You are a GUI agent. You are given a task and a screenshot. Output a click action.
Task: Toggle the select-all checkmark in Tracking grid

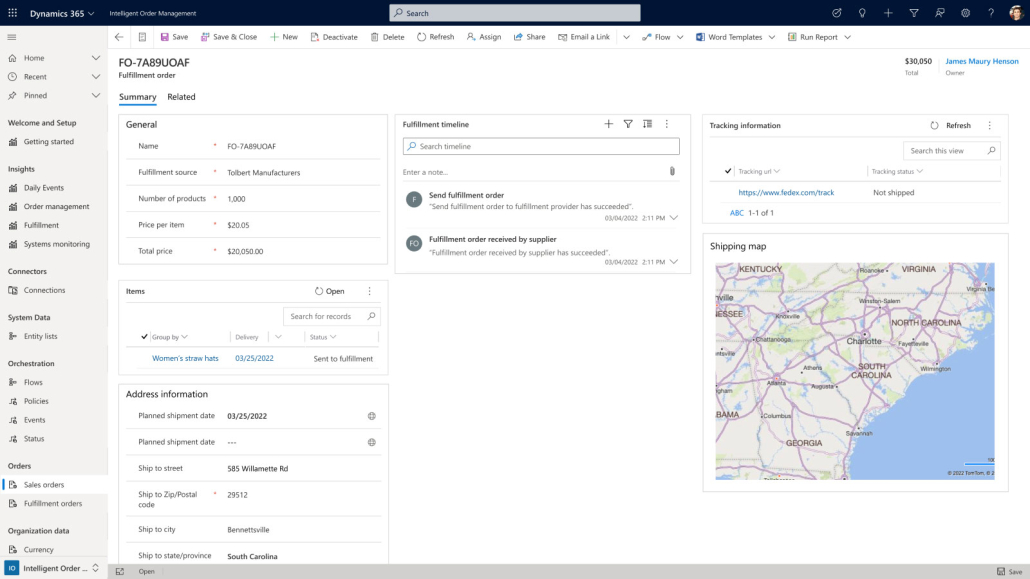(728, 171)
